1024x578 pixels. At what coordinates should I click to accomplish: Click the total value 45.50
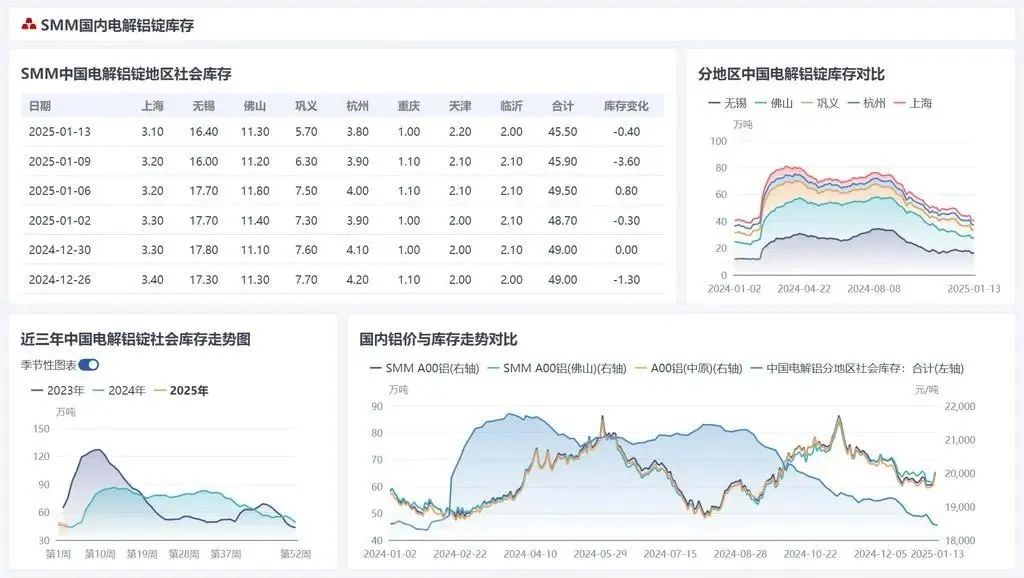click(x=562, y=132)
